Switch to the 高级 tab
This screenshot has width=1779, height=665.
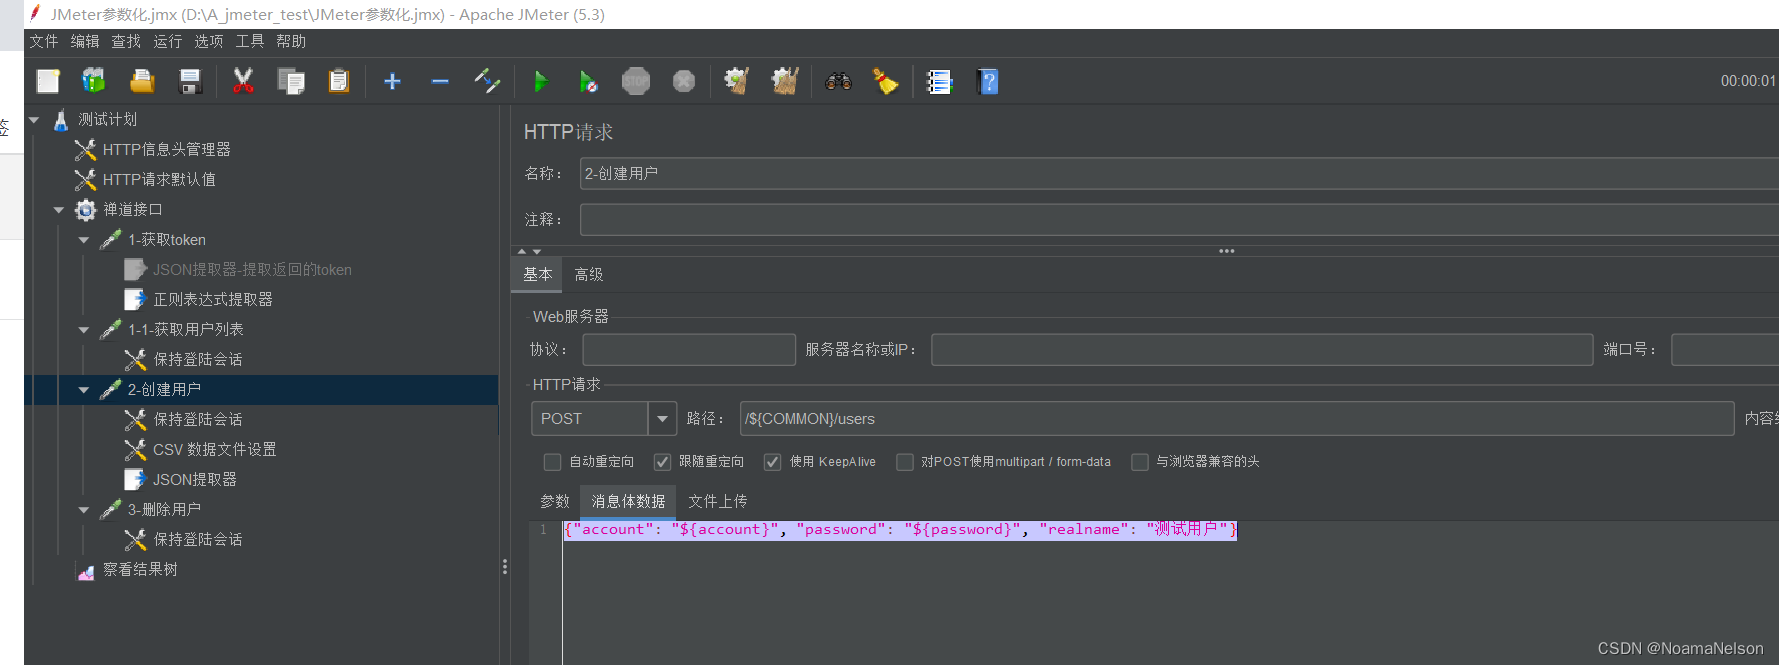click(x=588, y=274)
